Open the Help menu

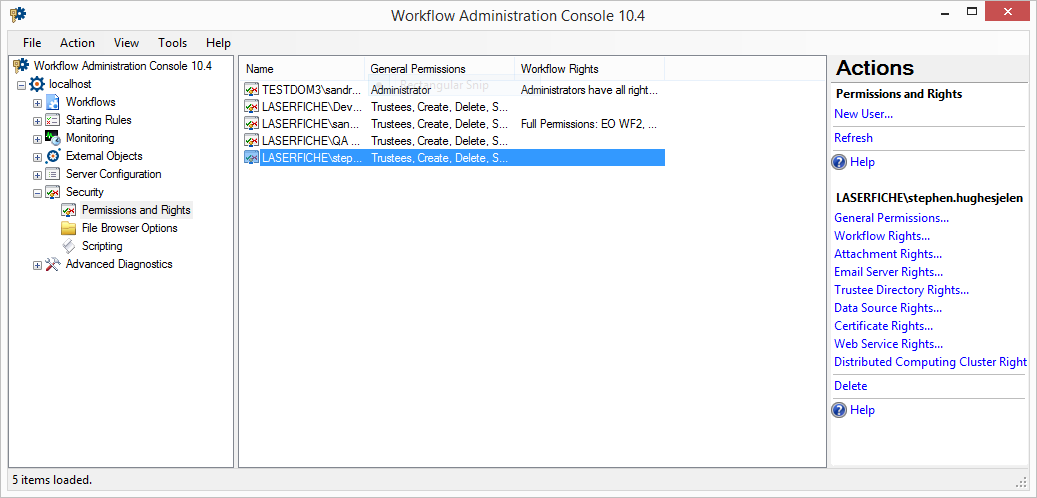point(218,43)
